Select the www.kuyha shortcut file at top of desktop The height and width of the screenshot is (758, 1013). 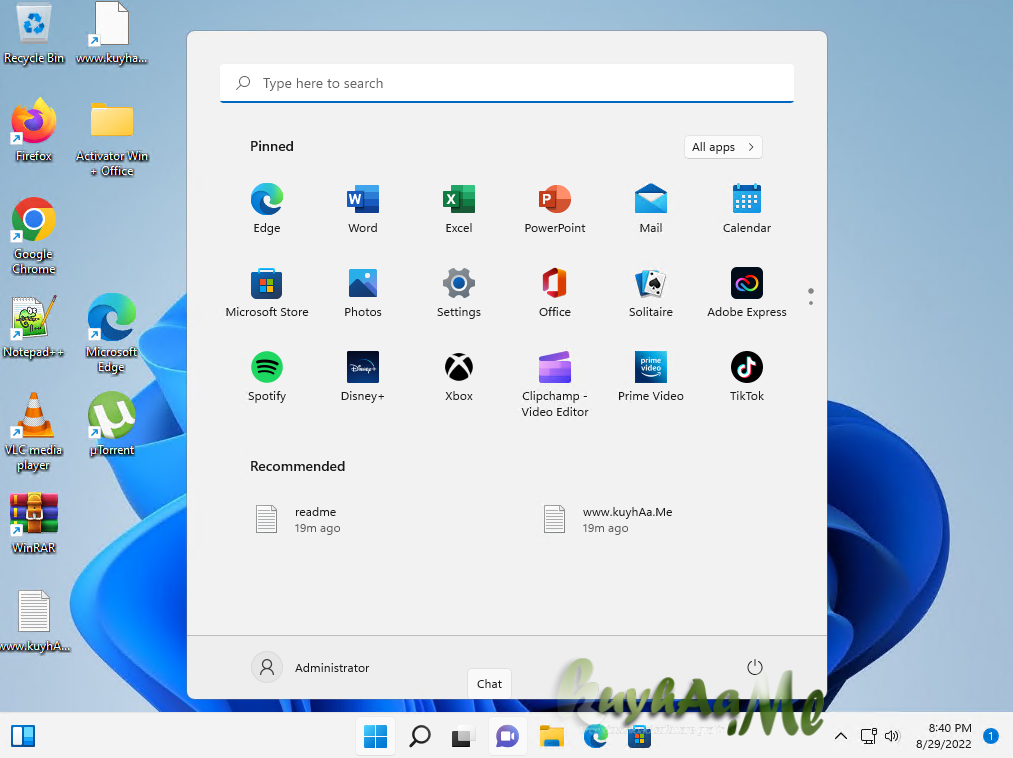point(112,34)
